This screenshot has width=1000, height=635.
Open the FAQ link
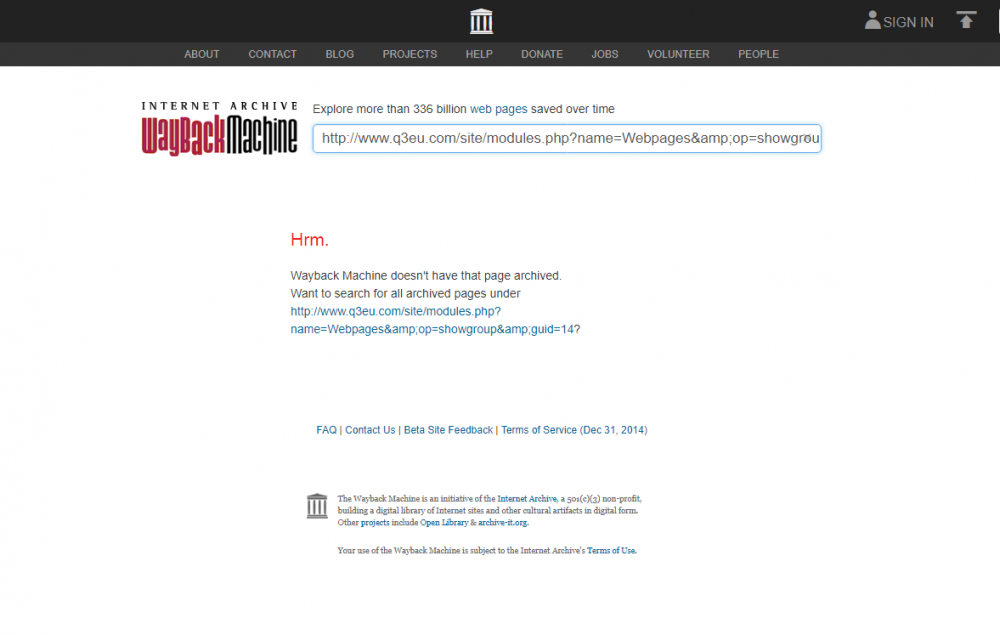click(327, 430)
